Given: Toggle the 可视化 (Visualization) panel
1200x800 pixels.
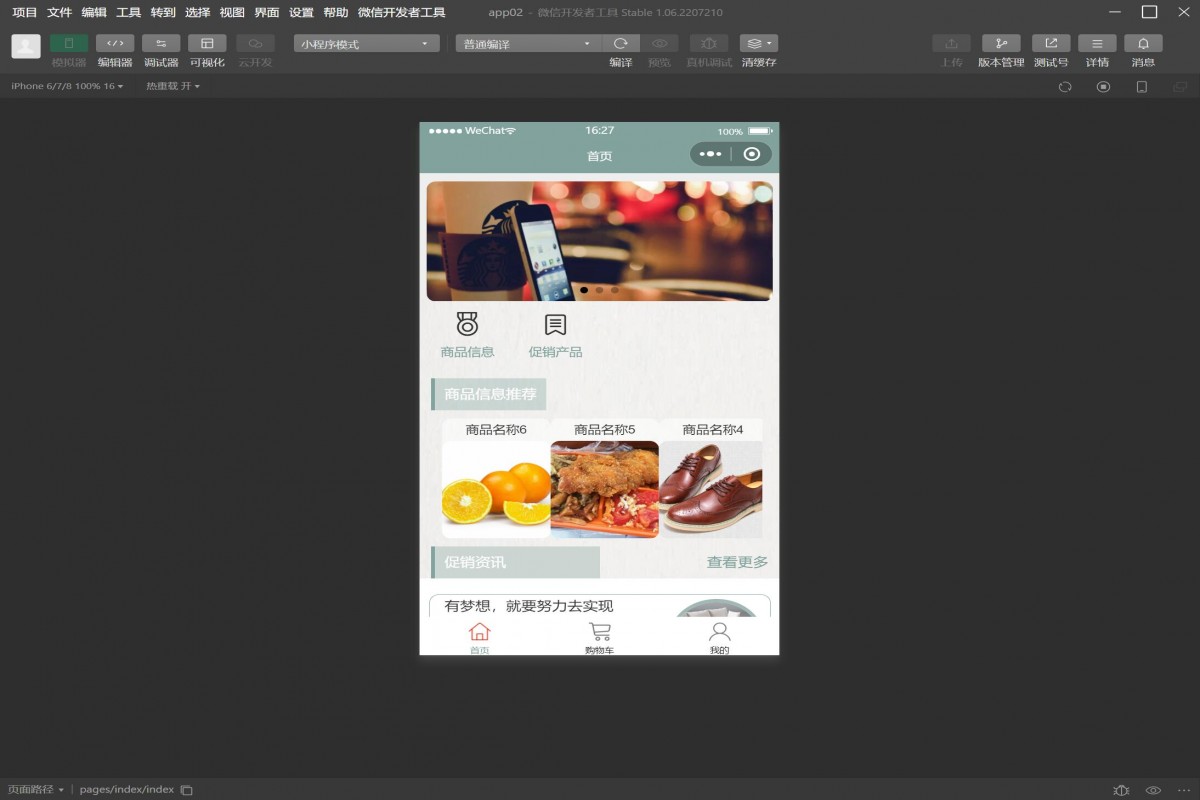Looking at the screenshot, I should pyautogui.click(x=207, y=44).
